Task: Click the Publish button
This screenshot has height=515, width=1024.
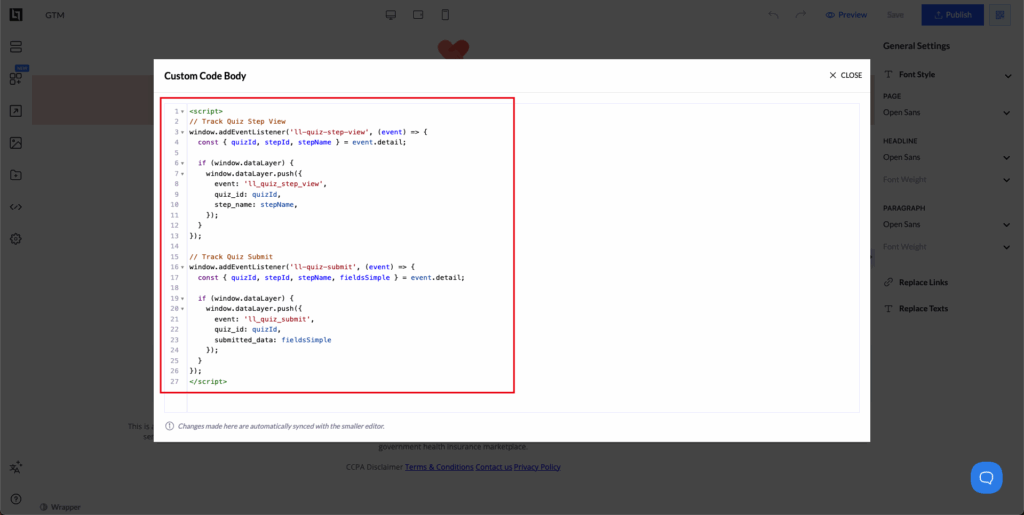Action: tap(952, 15)
